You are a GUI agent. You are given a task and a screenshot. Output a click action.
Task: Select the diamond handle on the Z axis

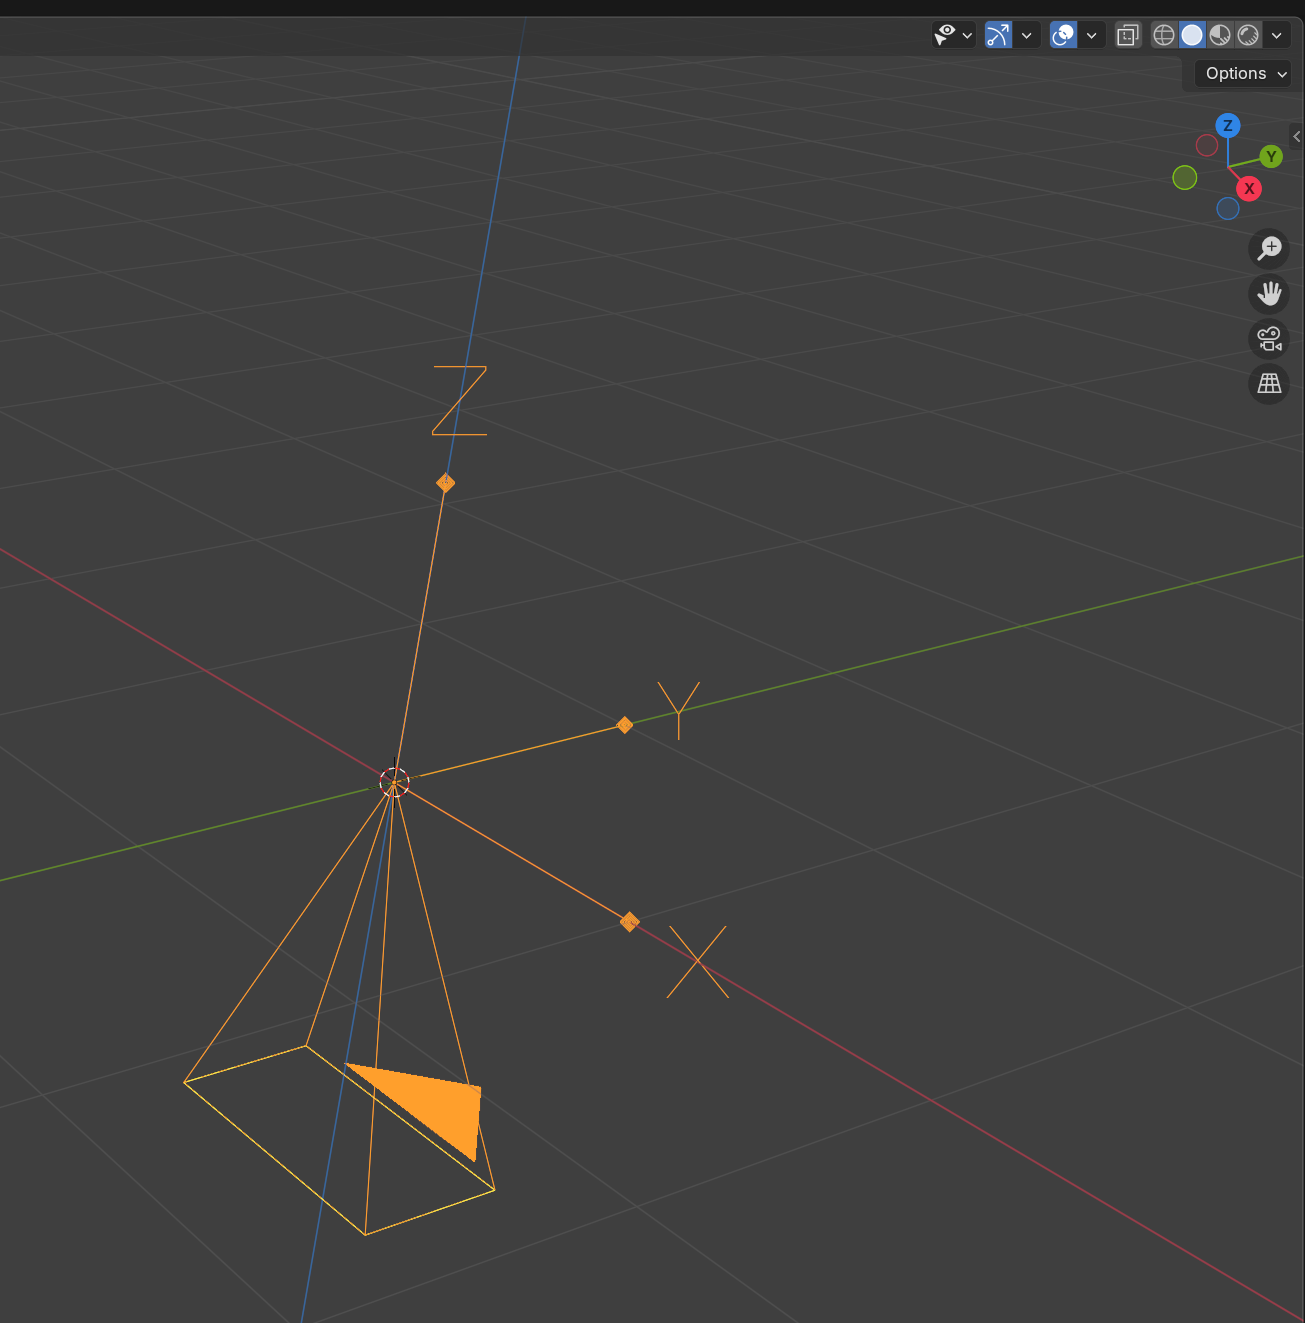click(x=445, y=483)
